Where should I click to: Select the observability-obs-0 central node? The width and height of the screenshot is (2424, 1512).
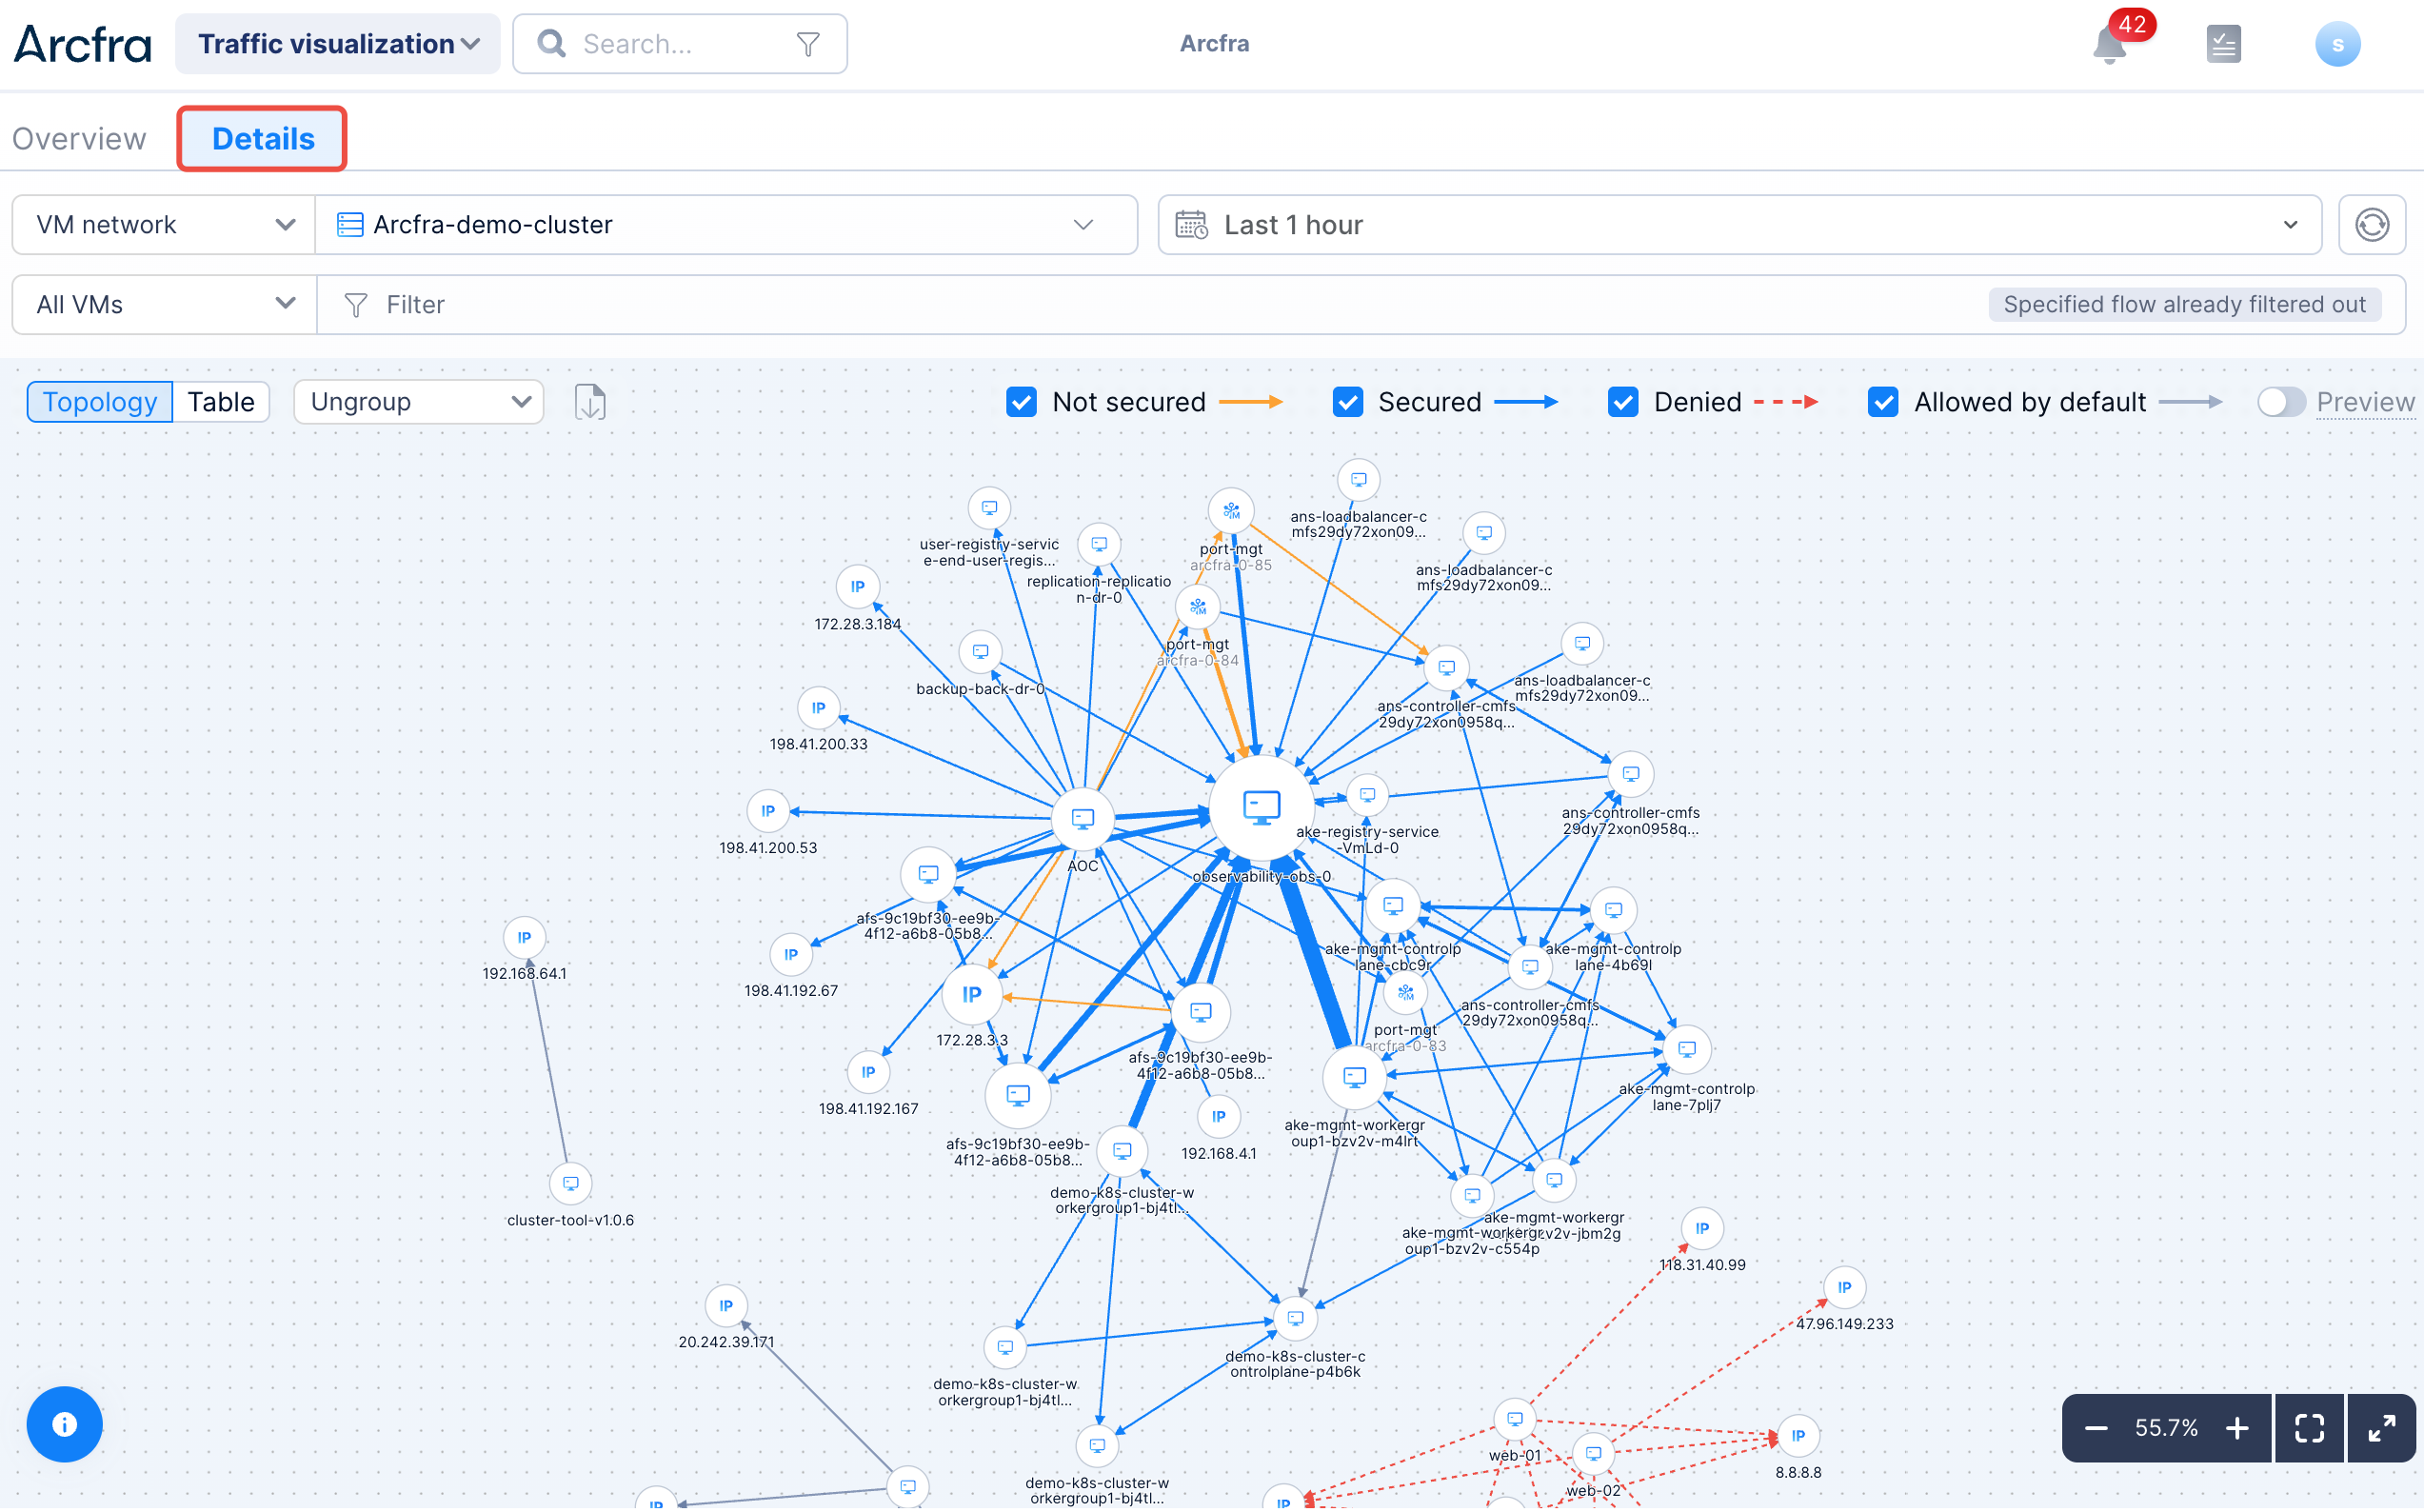[x=1261, y=806]
